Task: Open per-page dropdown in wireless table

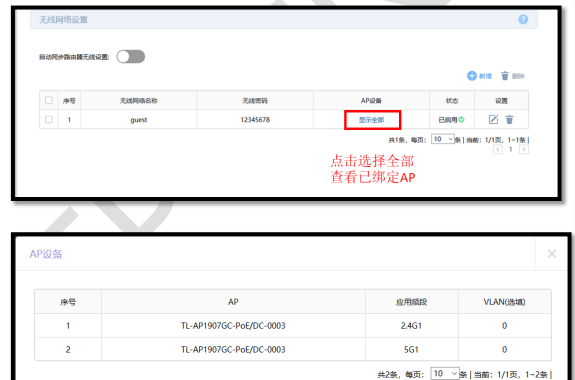Action: tap(443, 139)
